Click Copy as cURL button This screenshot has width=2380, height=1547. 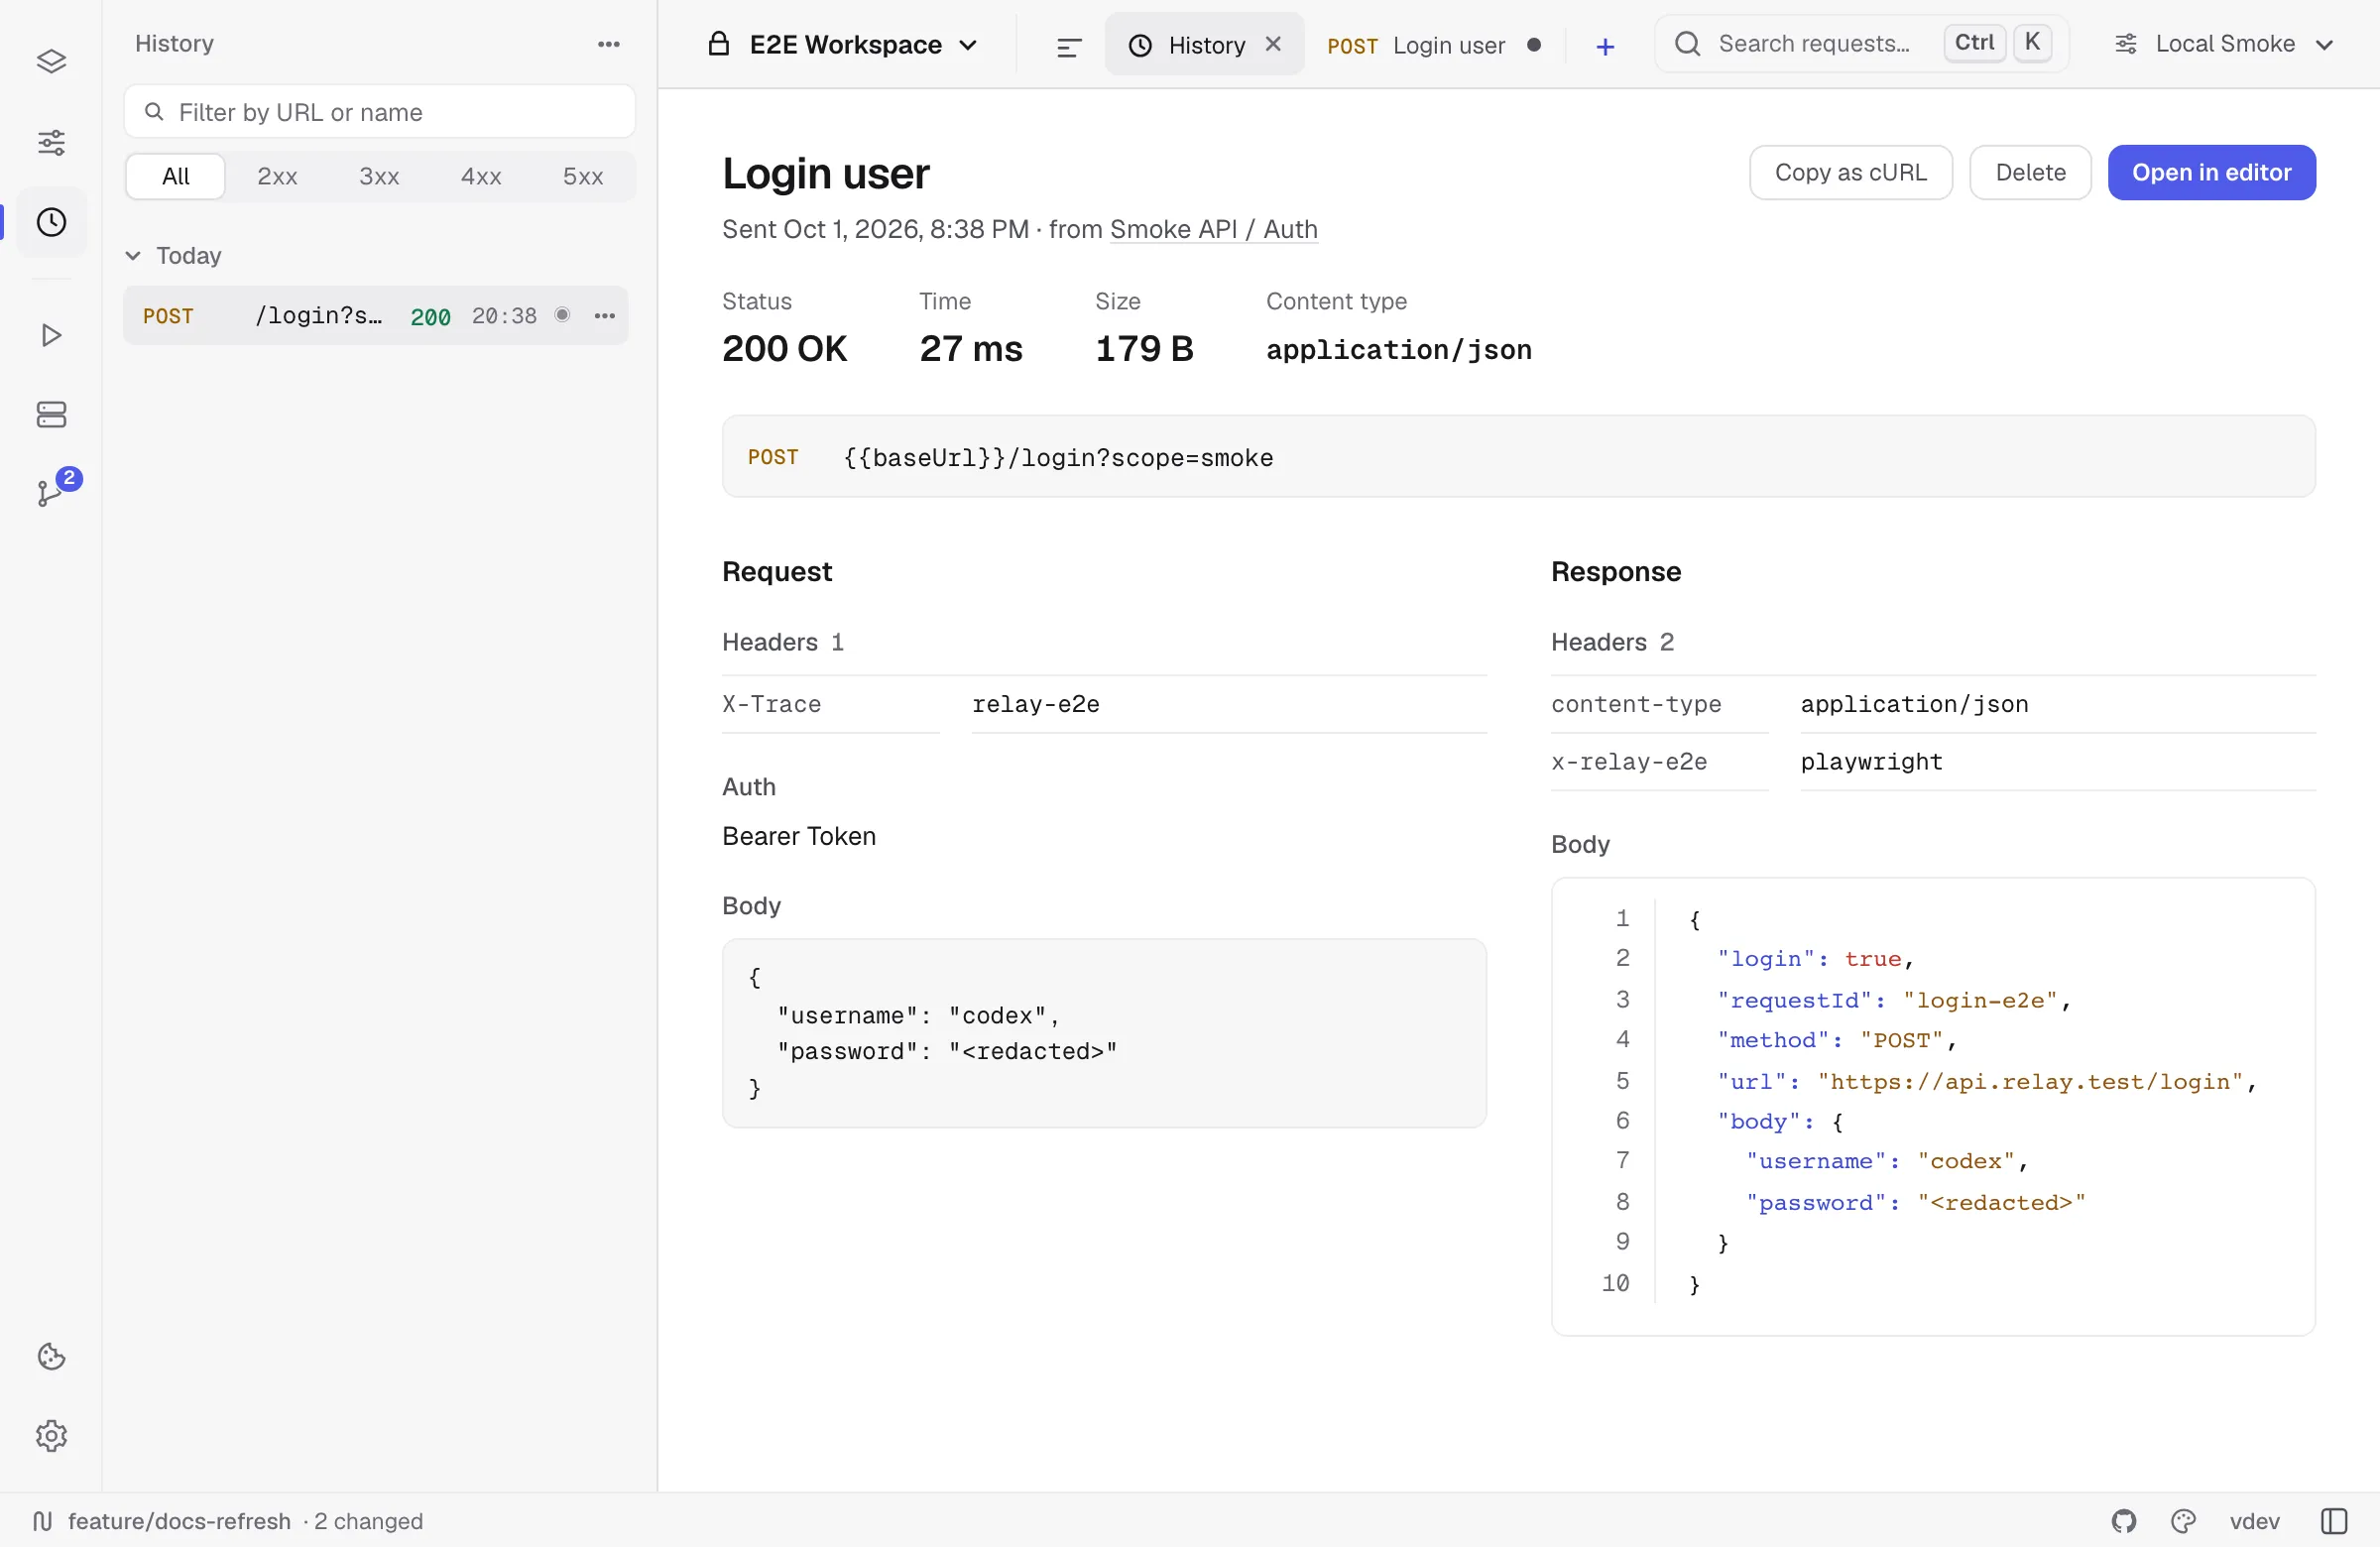(x=1850, y=172)
